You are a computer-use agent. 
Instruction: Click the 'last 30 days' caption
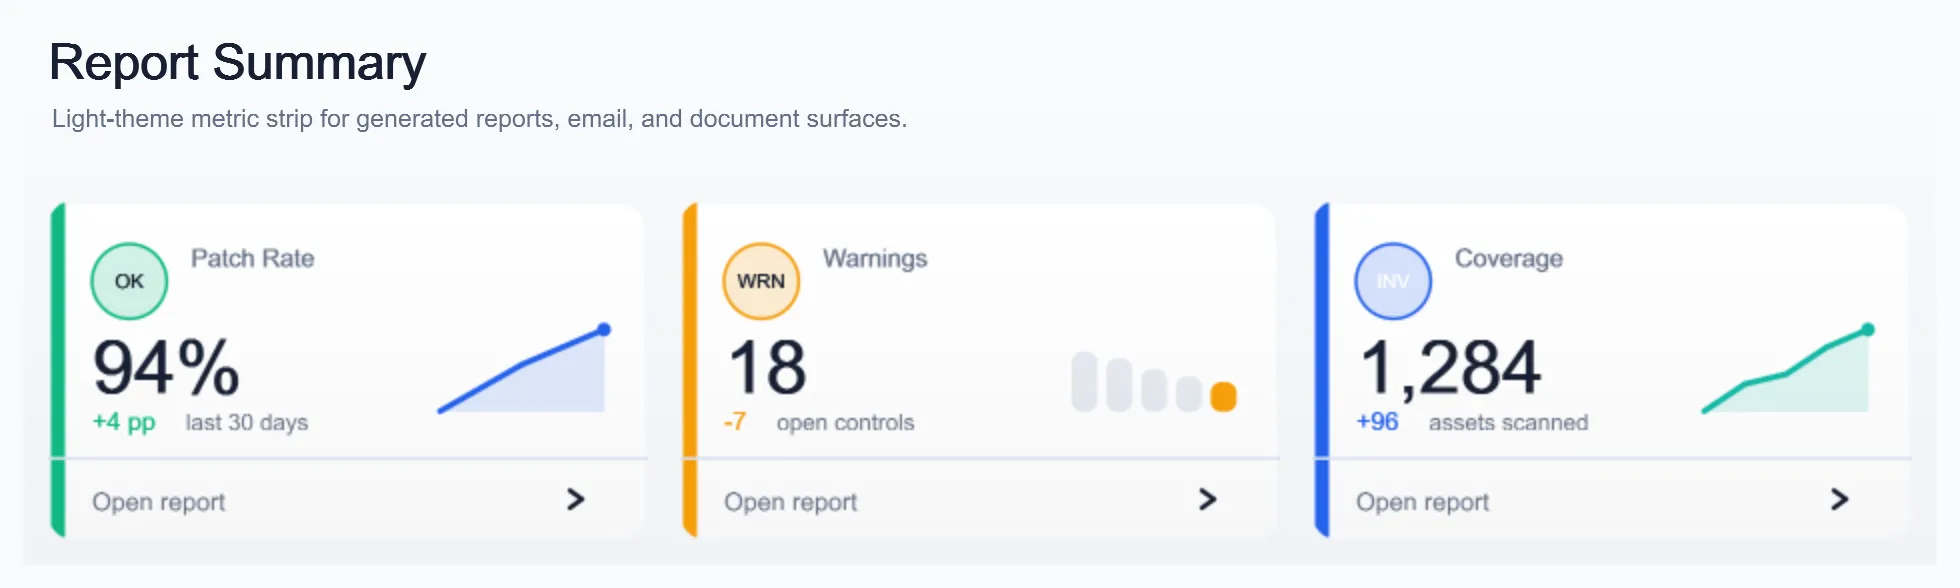[x=246, y=422]
